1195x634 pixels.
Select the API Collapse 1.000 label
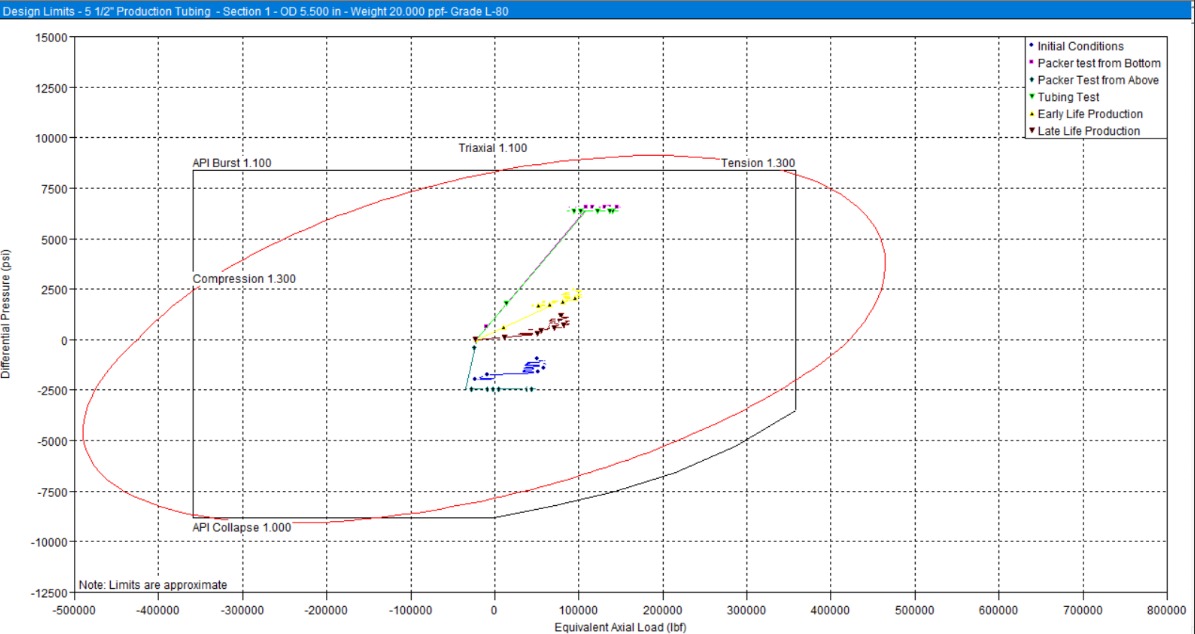[x=241, y=527]
